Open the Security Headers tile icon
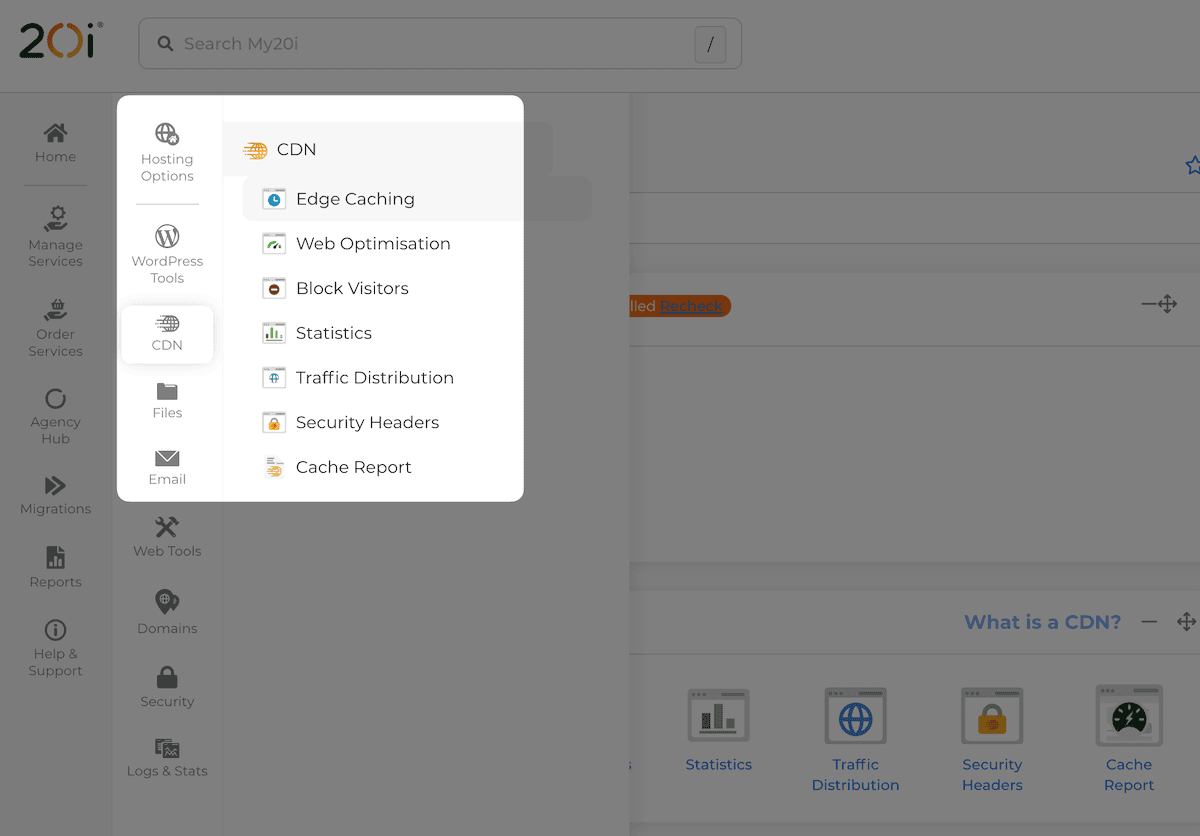1200x836 pixels. pos(992,715)
